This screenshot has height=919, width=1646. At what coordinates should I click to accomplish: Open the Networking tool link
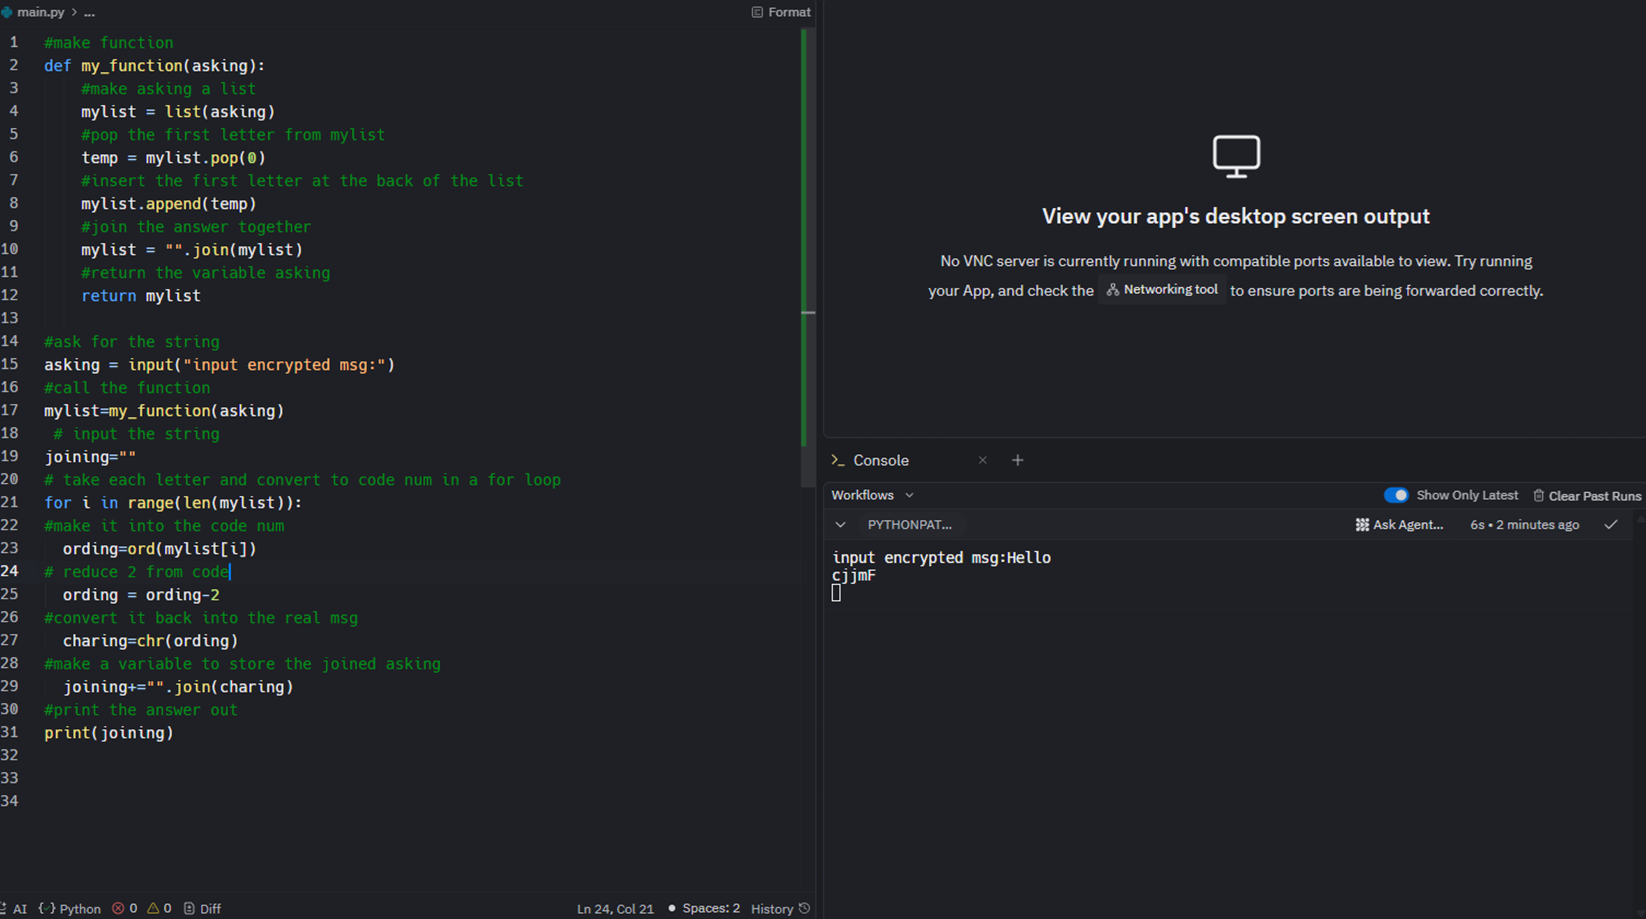click(x=1162, y=290)
